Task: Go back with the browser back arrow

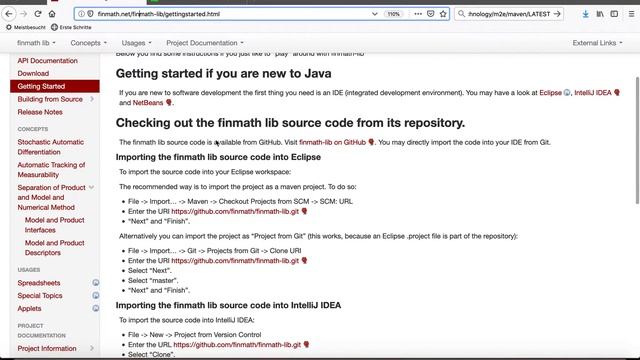Action: pyautogui.click(x=9, y=14)
